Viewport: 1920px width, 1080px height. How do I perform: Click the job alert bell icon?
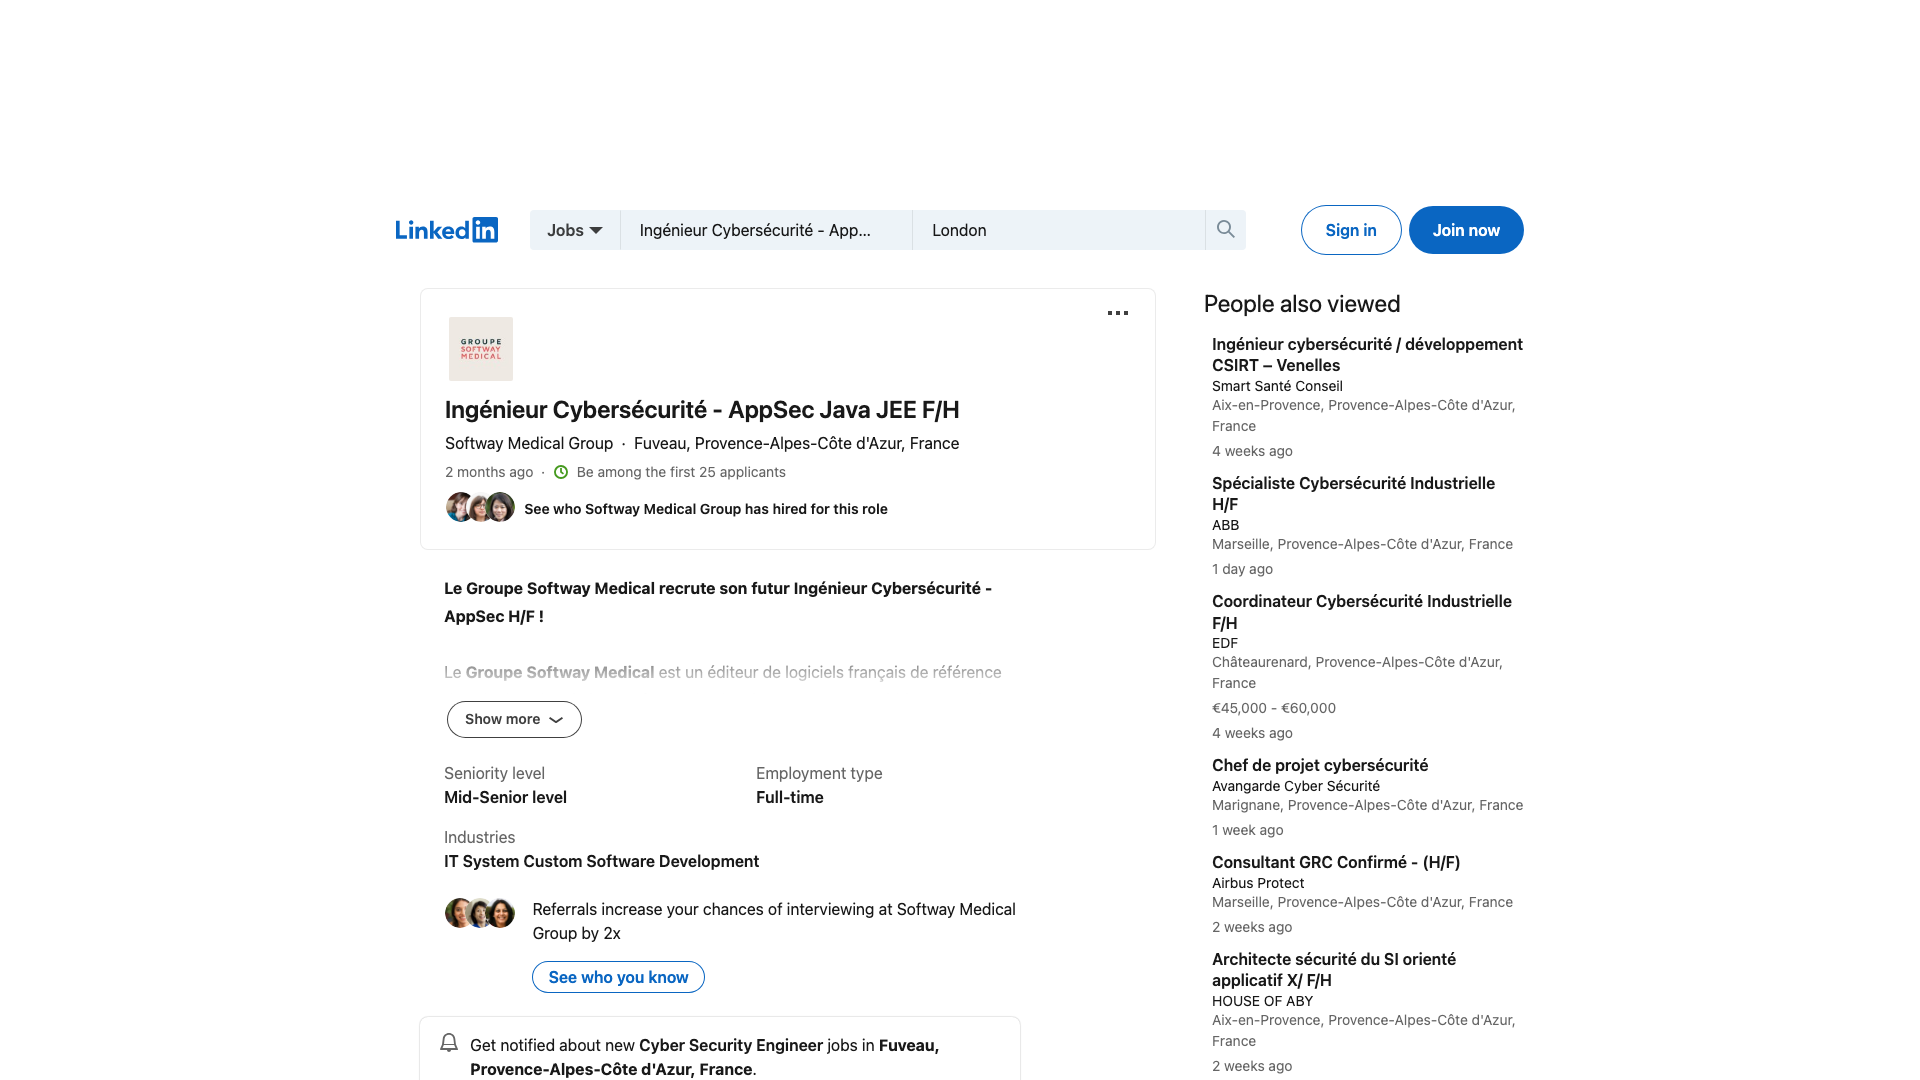click(449, 1043)
